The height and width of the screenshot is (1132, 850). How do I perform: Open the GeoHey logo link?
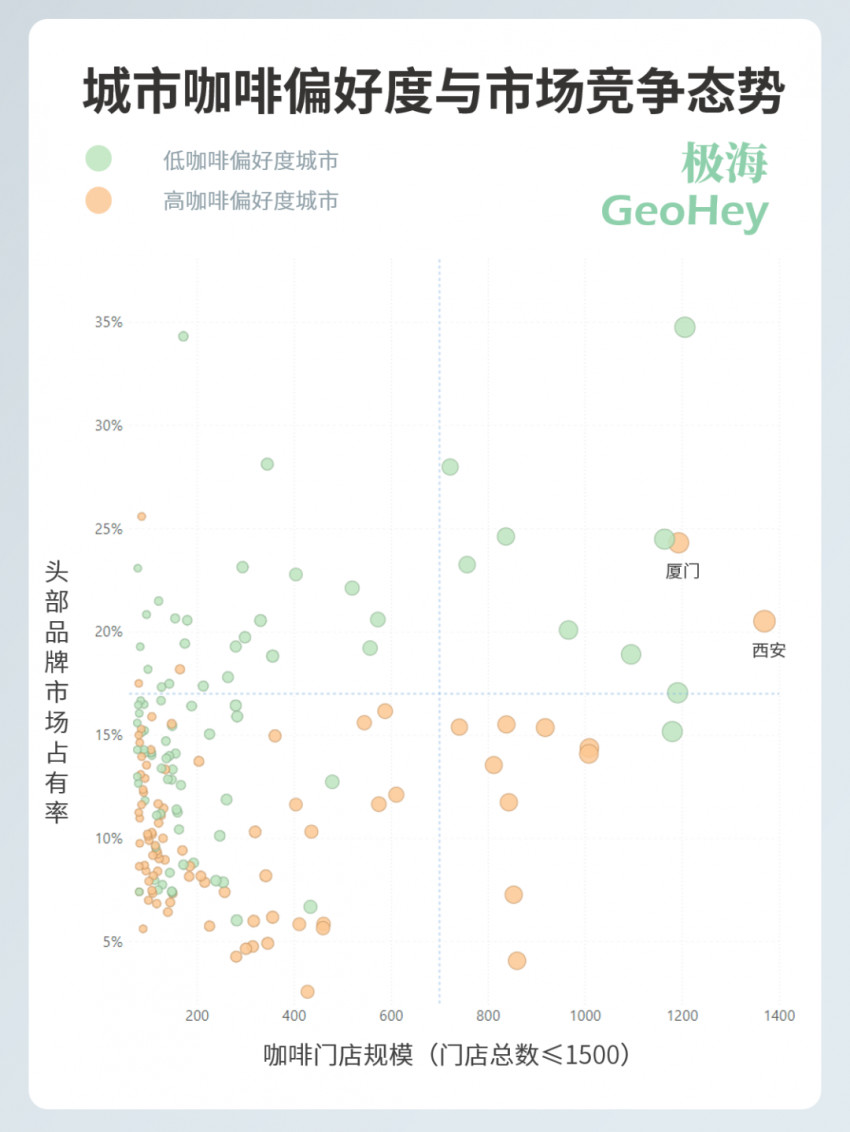[685, 211]
